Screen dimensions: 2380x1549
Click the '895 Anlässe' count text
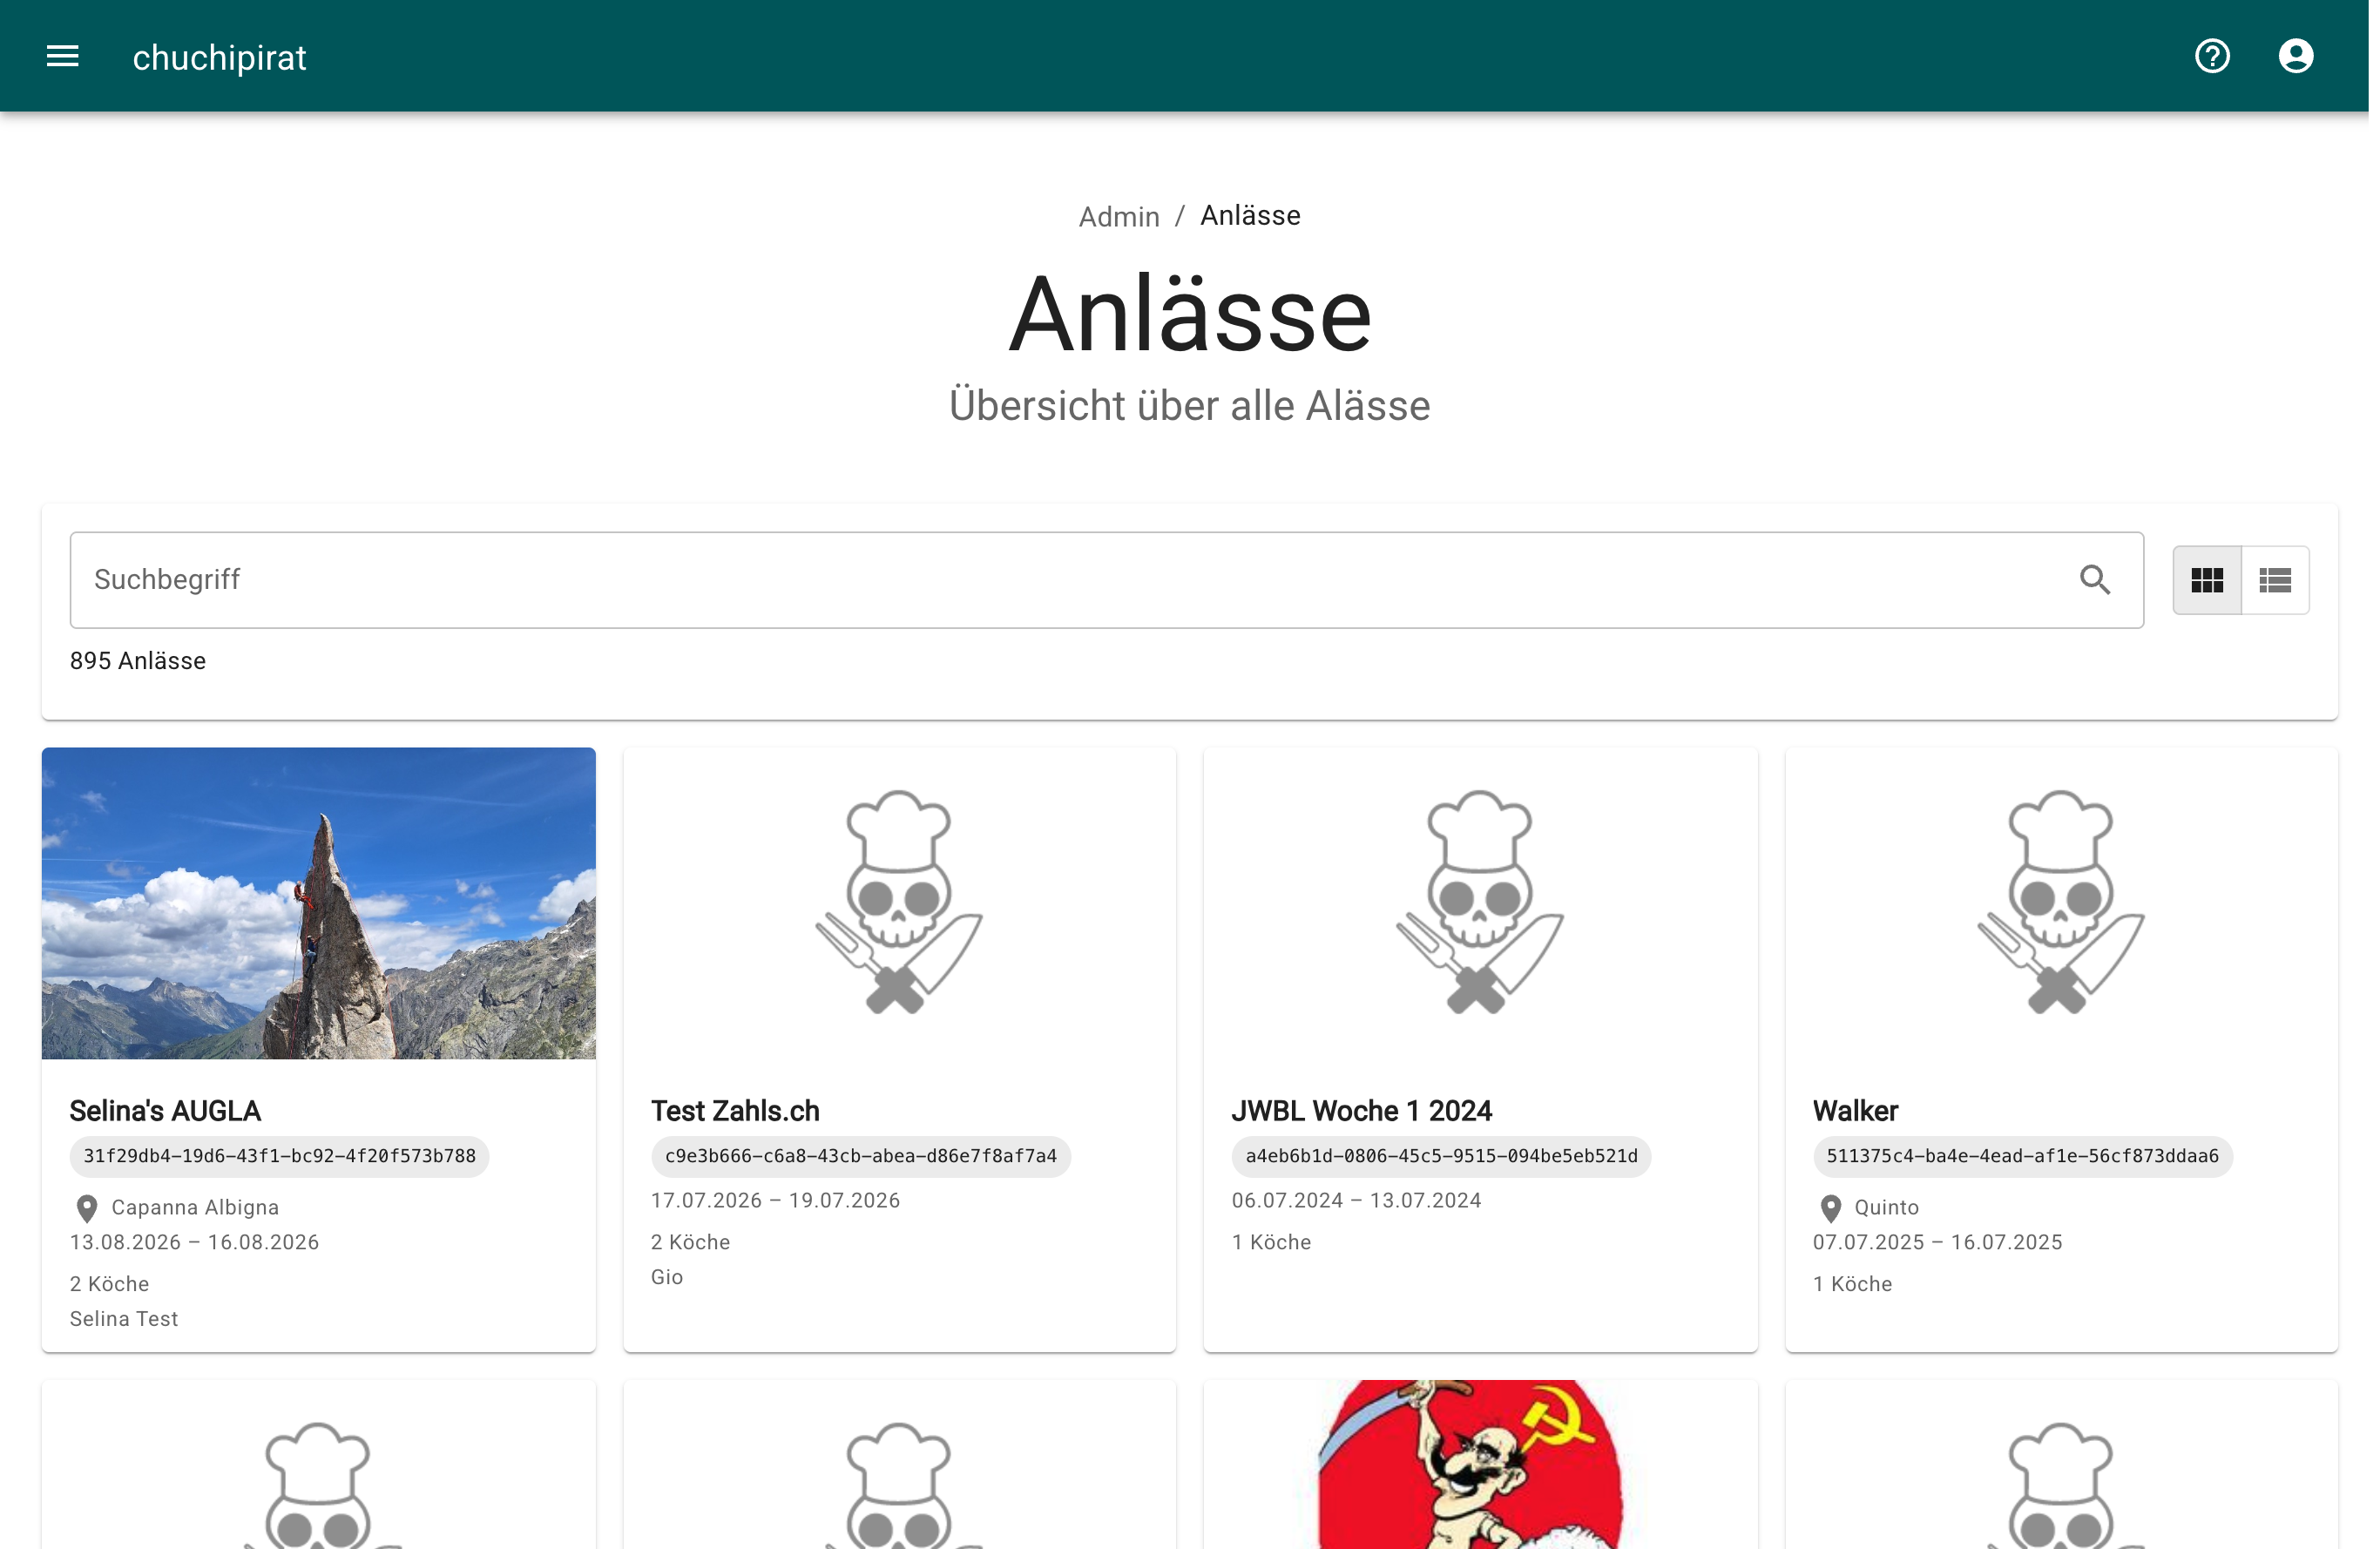(138, 661)
